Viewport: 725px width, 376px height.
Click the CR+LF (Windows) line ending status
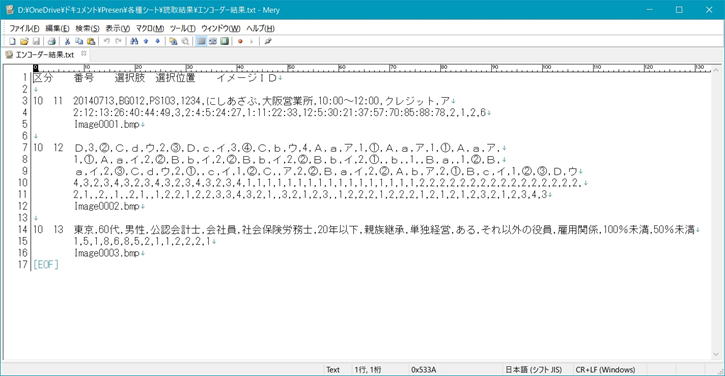(605, 370)
